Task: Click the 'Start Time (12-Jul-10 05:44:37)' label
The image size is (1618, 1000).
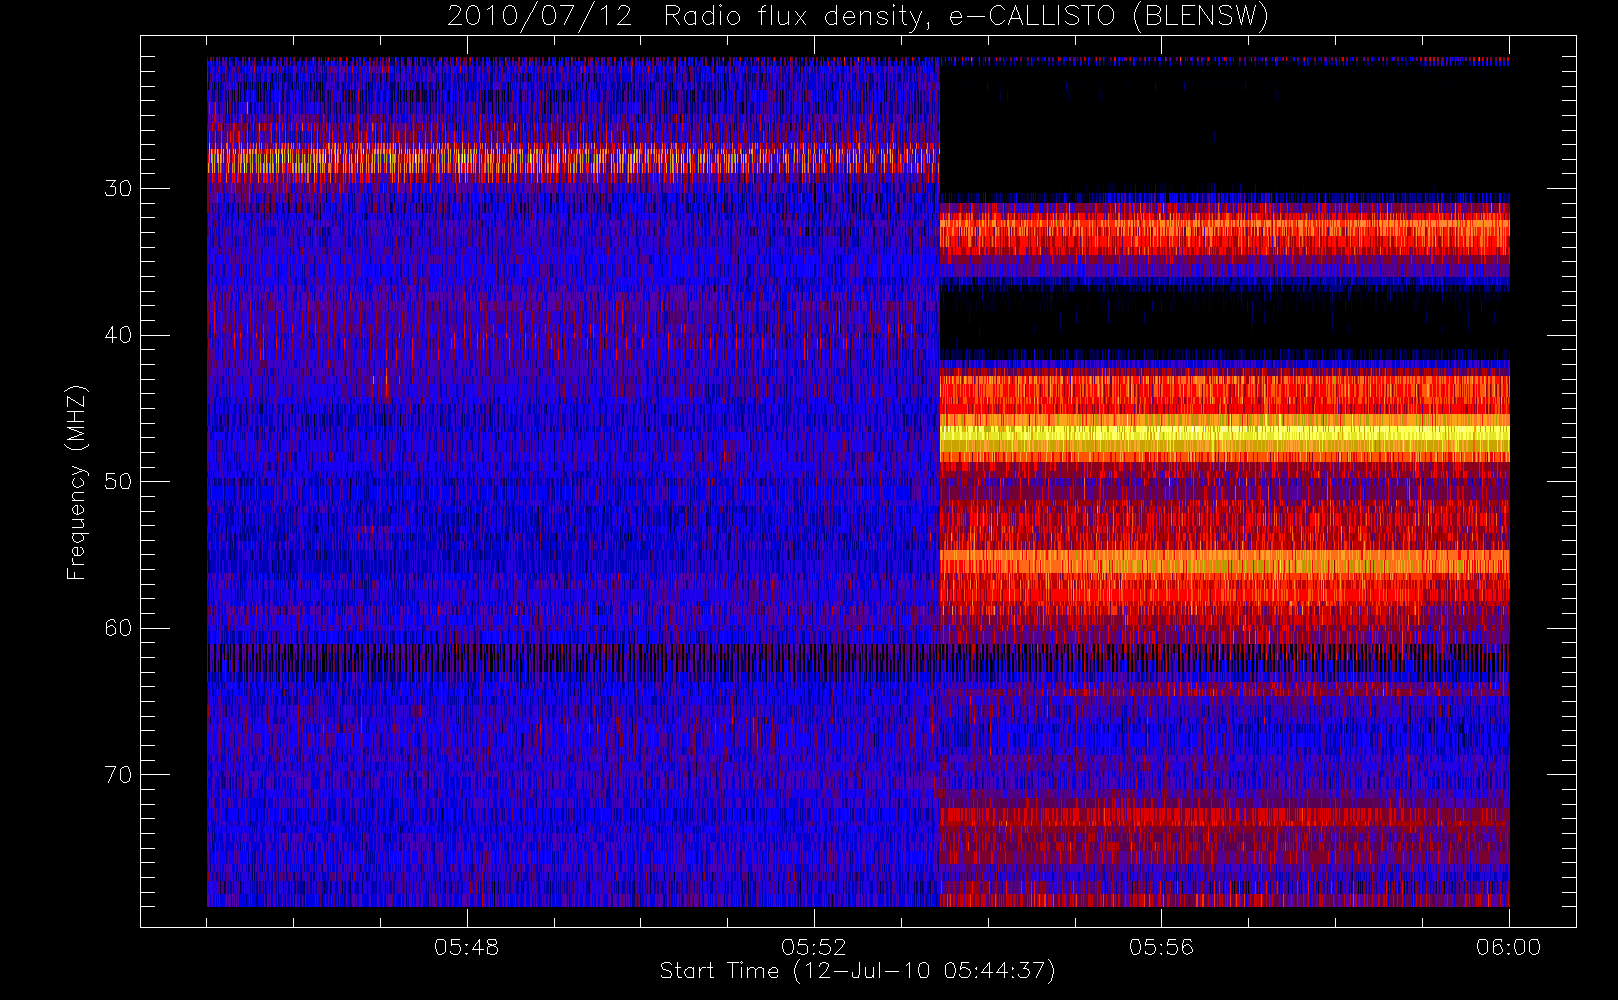Action: click(858, 971)
